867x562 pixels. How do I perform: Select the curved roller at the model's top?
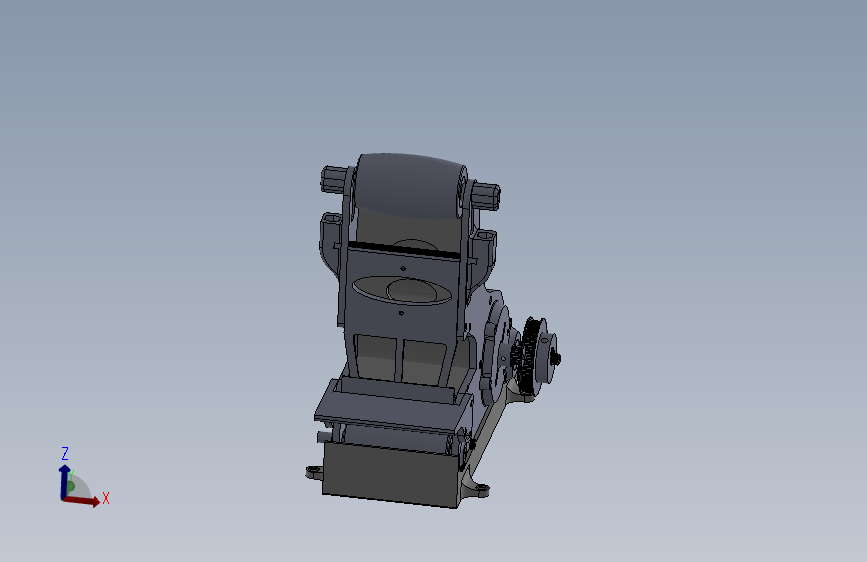pyautogui.click(x=408, y=185)
